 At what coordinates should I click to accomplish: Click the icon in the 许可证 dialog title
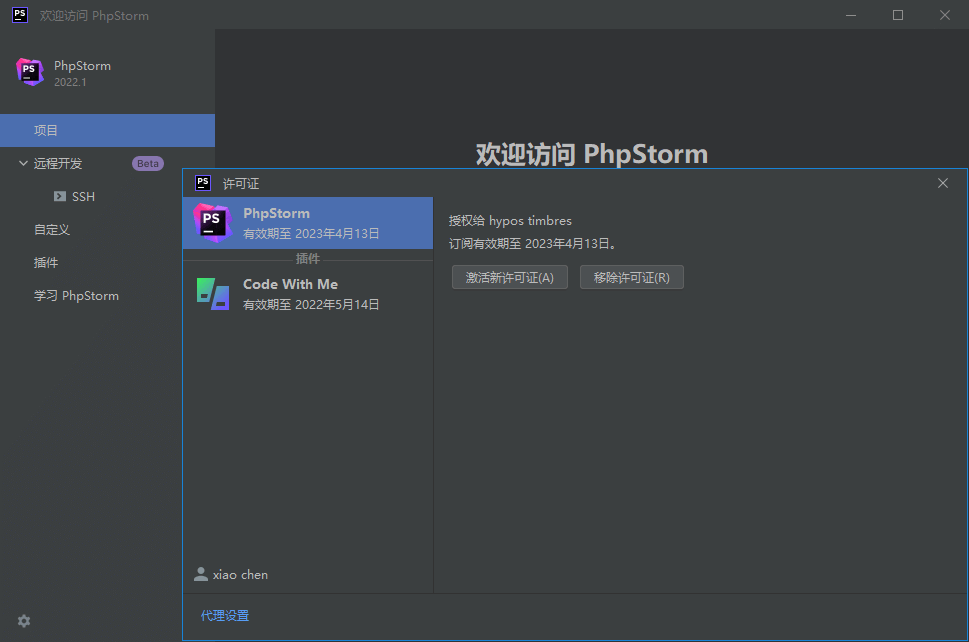(203, 183)
